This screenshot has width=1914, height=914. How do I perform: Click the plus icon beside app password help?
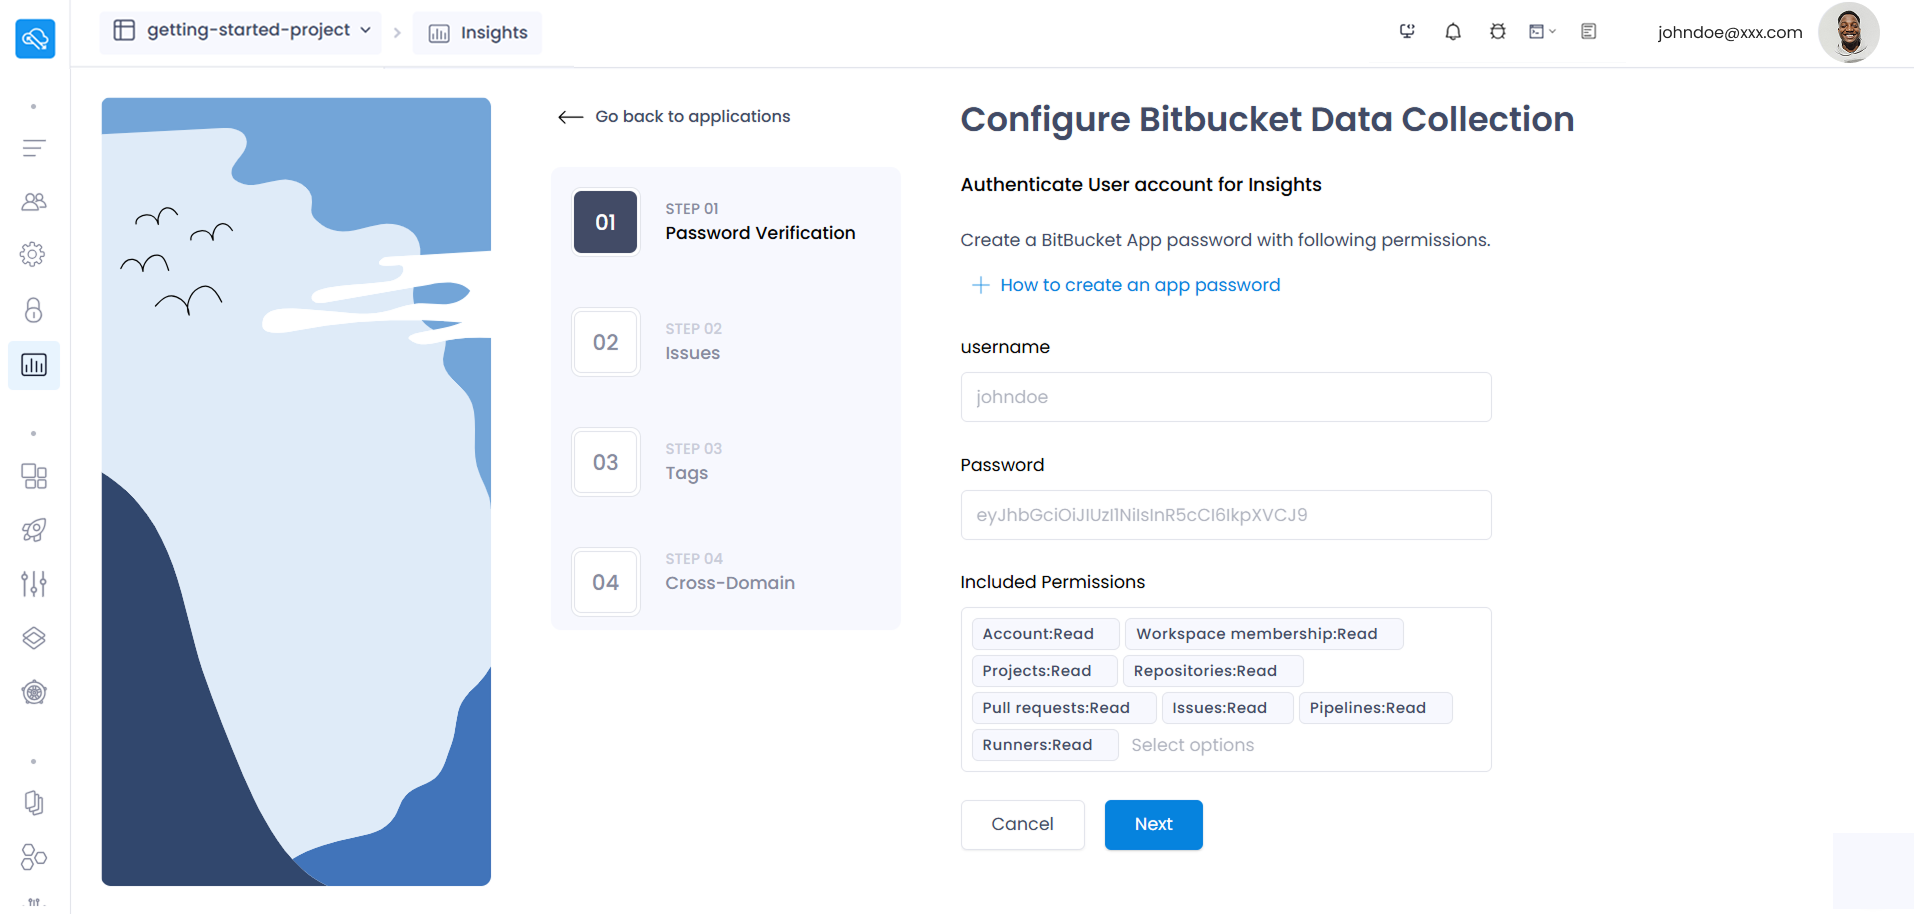(x=981, y=285)
